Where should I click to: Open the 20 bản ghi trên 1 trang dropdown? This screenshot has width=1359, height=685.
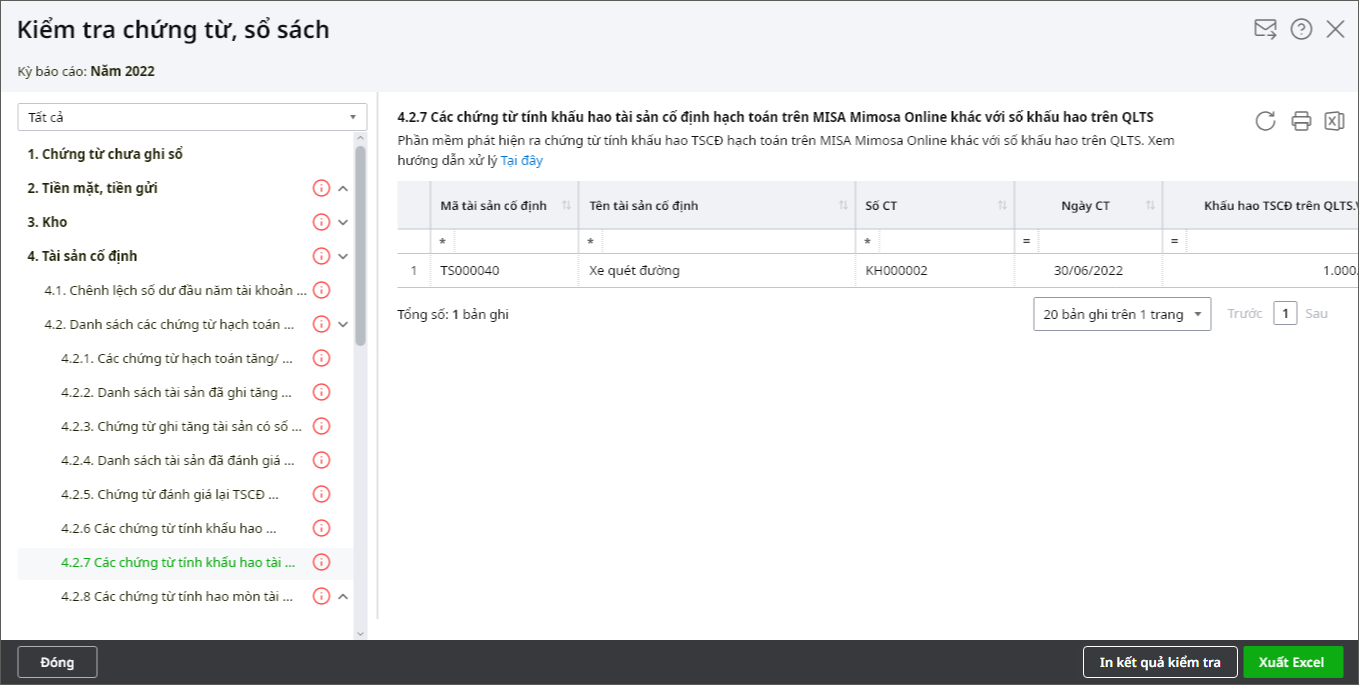click(1121, 314)
